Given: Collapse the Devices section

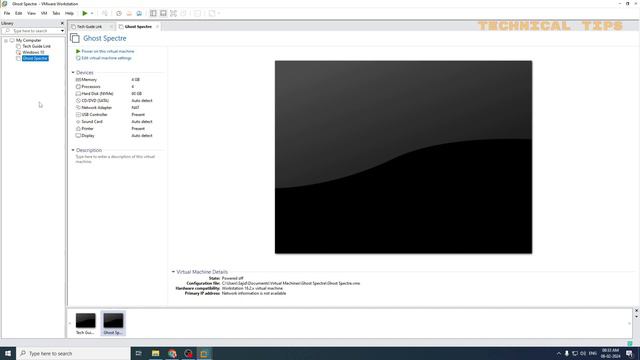Looking at the screenshot, I should point(73,72).
